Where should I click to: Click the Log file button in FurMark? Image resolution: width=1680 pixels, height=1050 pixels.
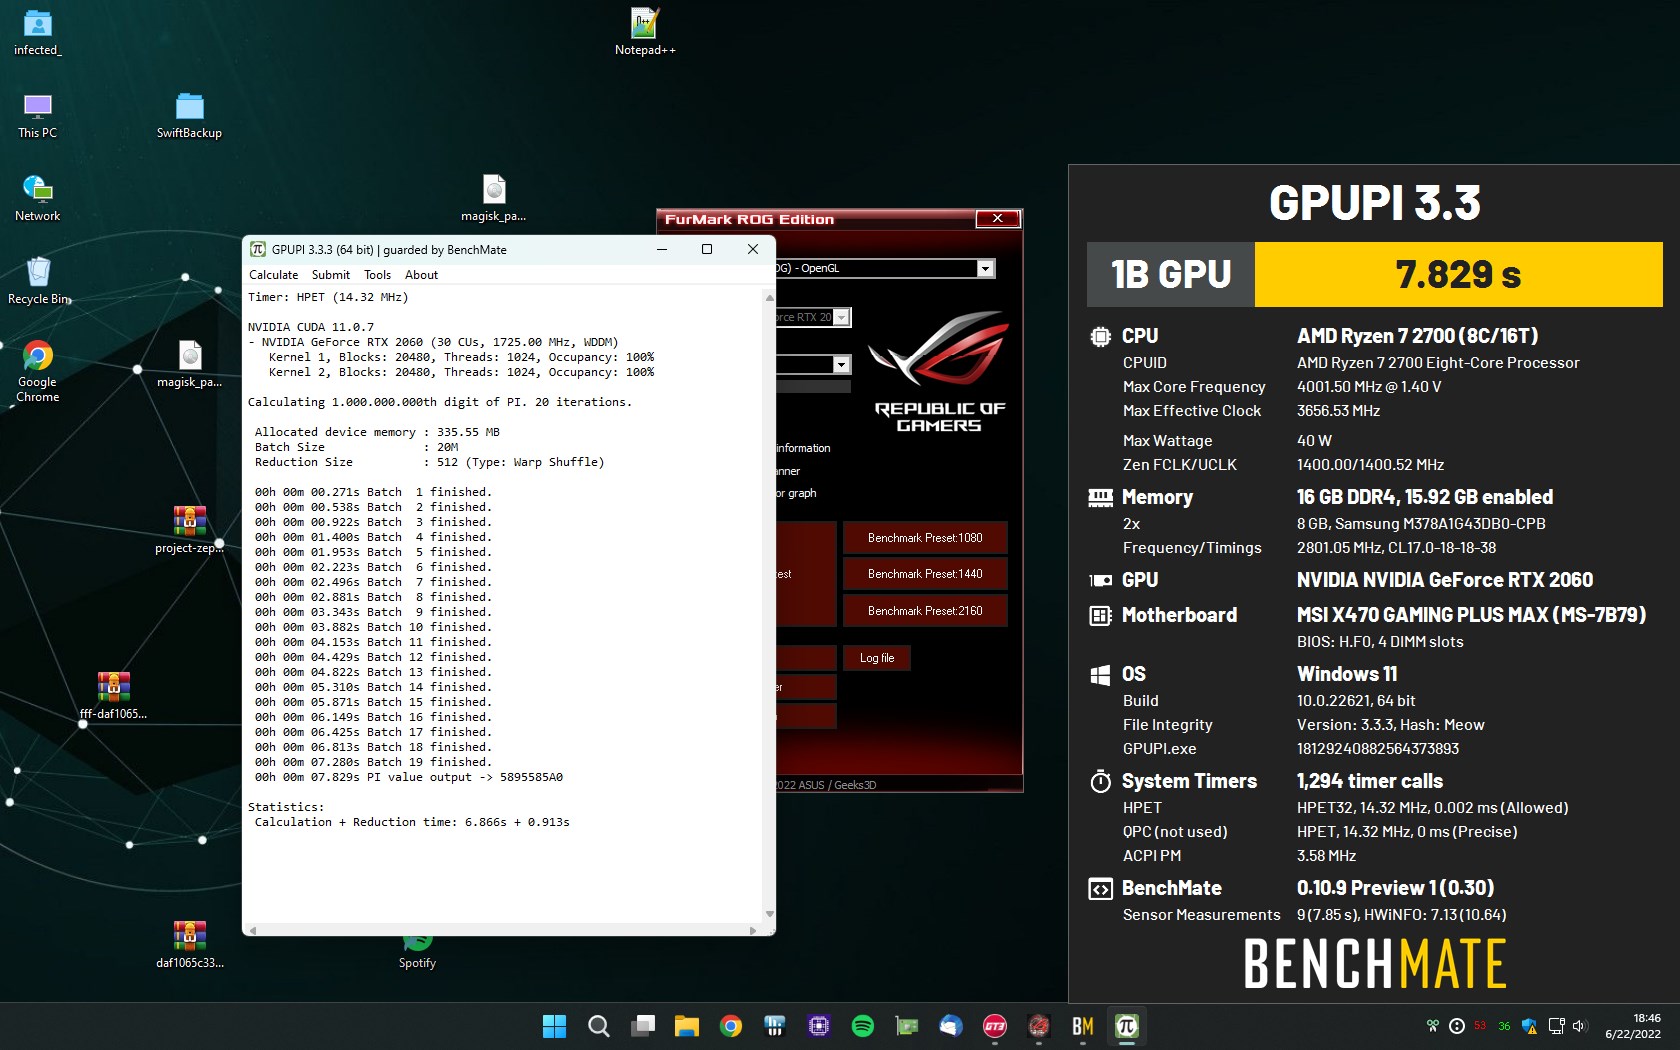(x=877, y=658)
